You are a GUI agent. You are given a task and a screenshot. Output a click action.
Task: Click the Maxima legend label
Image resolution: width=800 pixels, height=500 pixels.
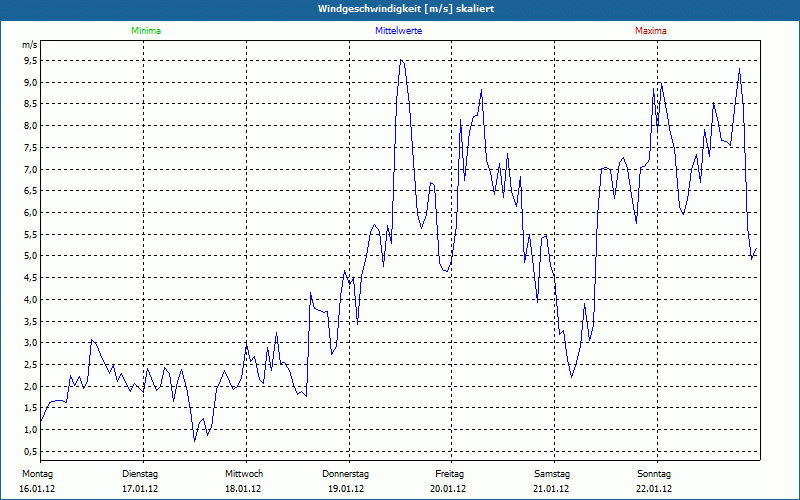651,31
